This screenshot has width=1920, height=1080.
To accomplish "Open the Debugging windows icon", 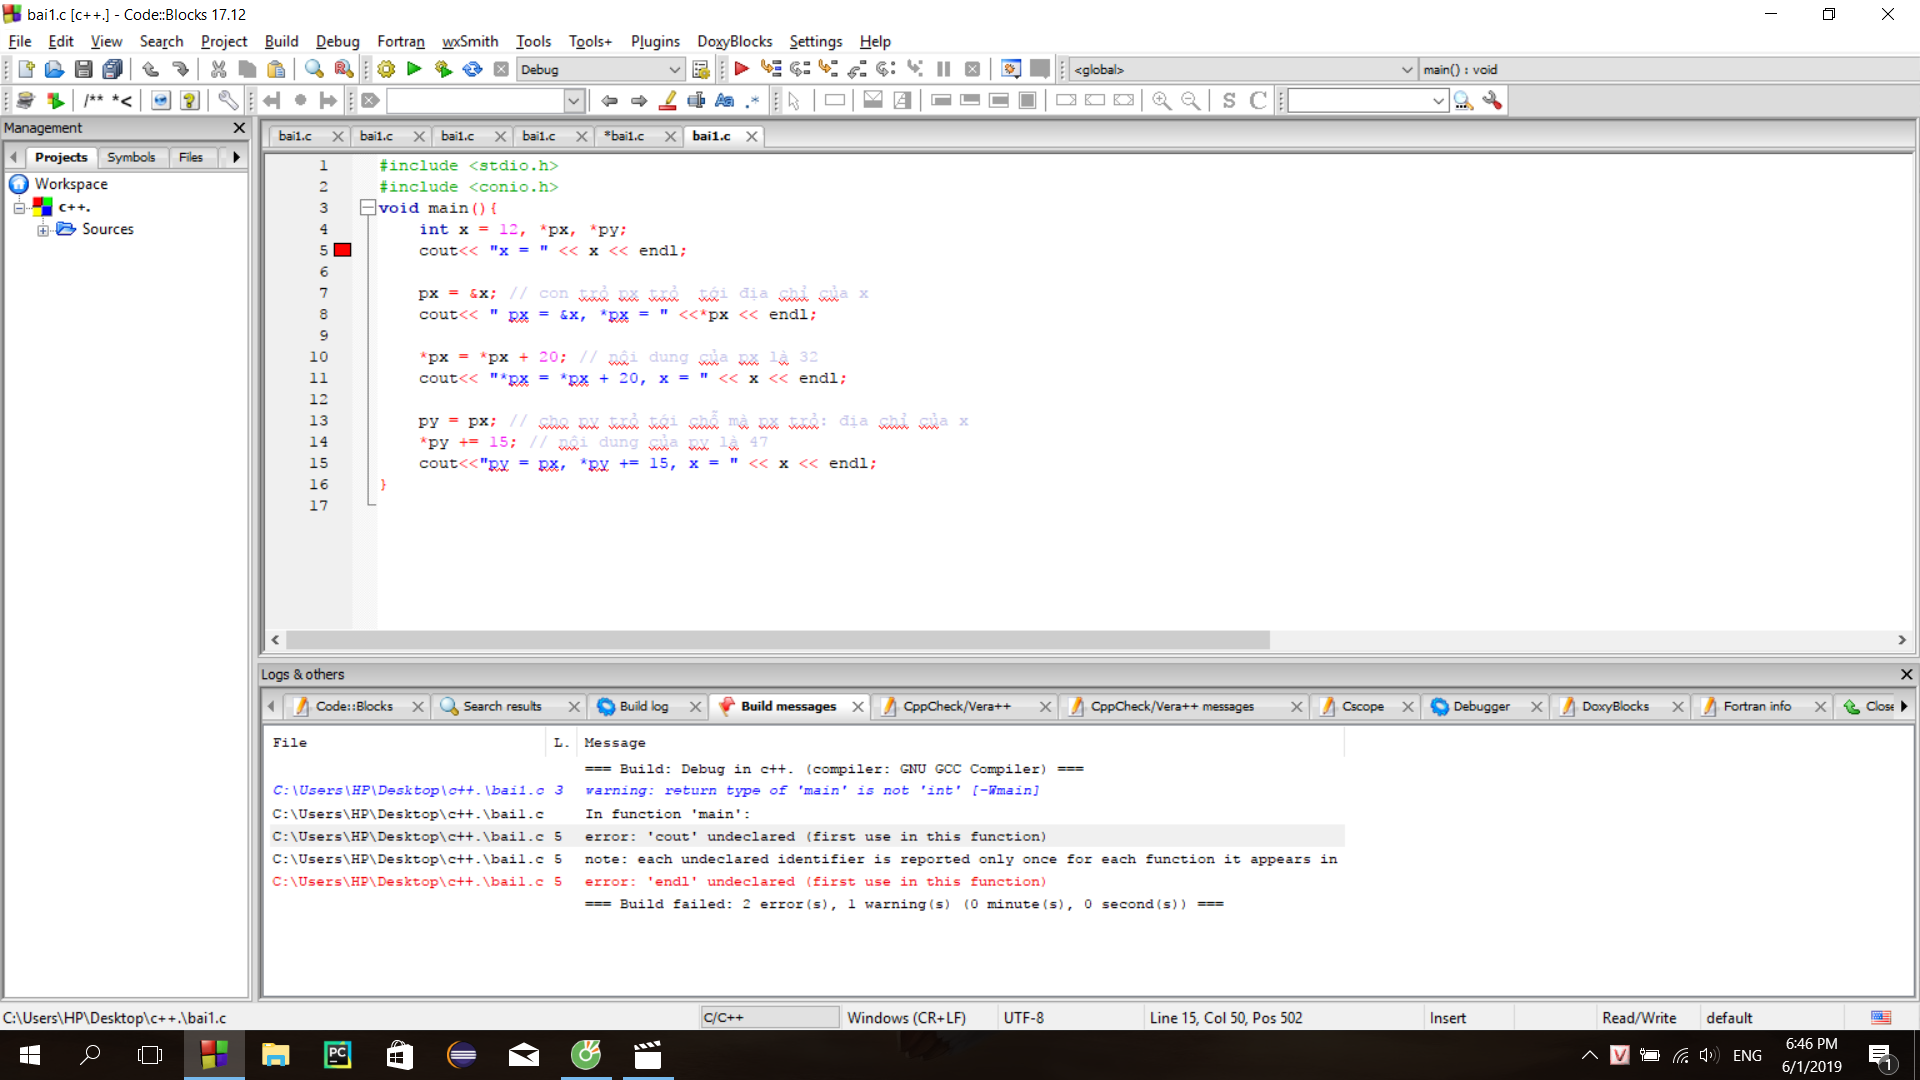I will [1011, 69].
